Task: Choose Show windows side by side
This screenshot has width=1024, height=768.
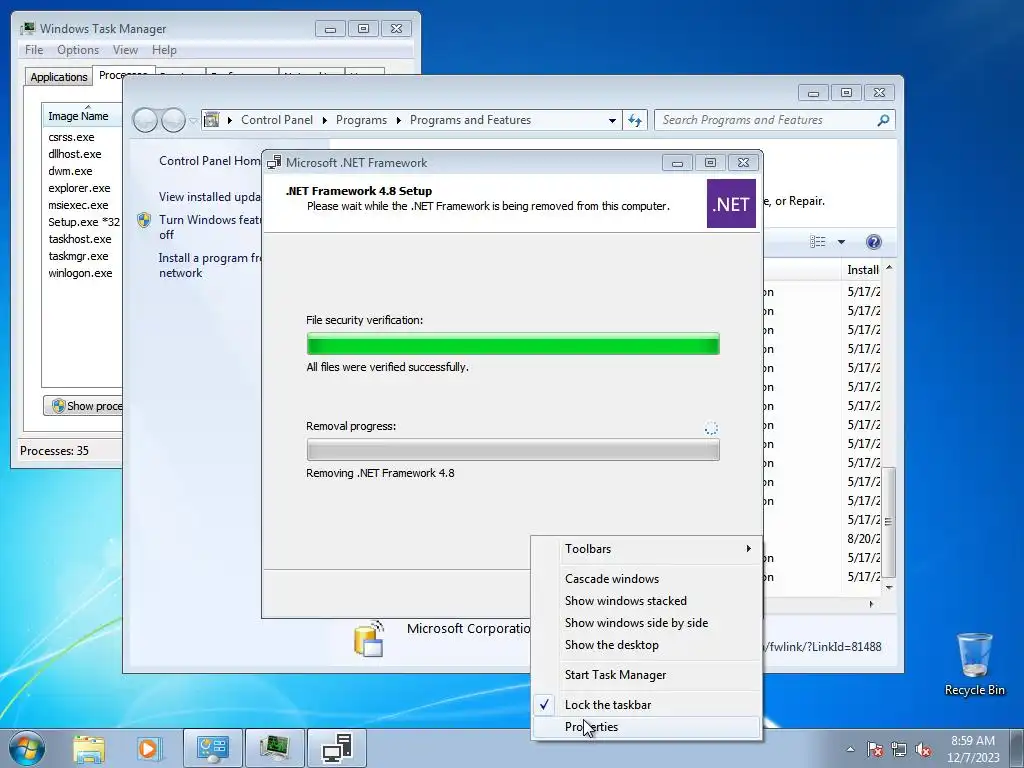Action: pyautogui.click(x=647, y=623)
